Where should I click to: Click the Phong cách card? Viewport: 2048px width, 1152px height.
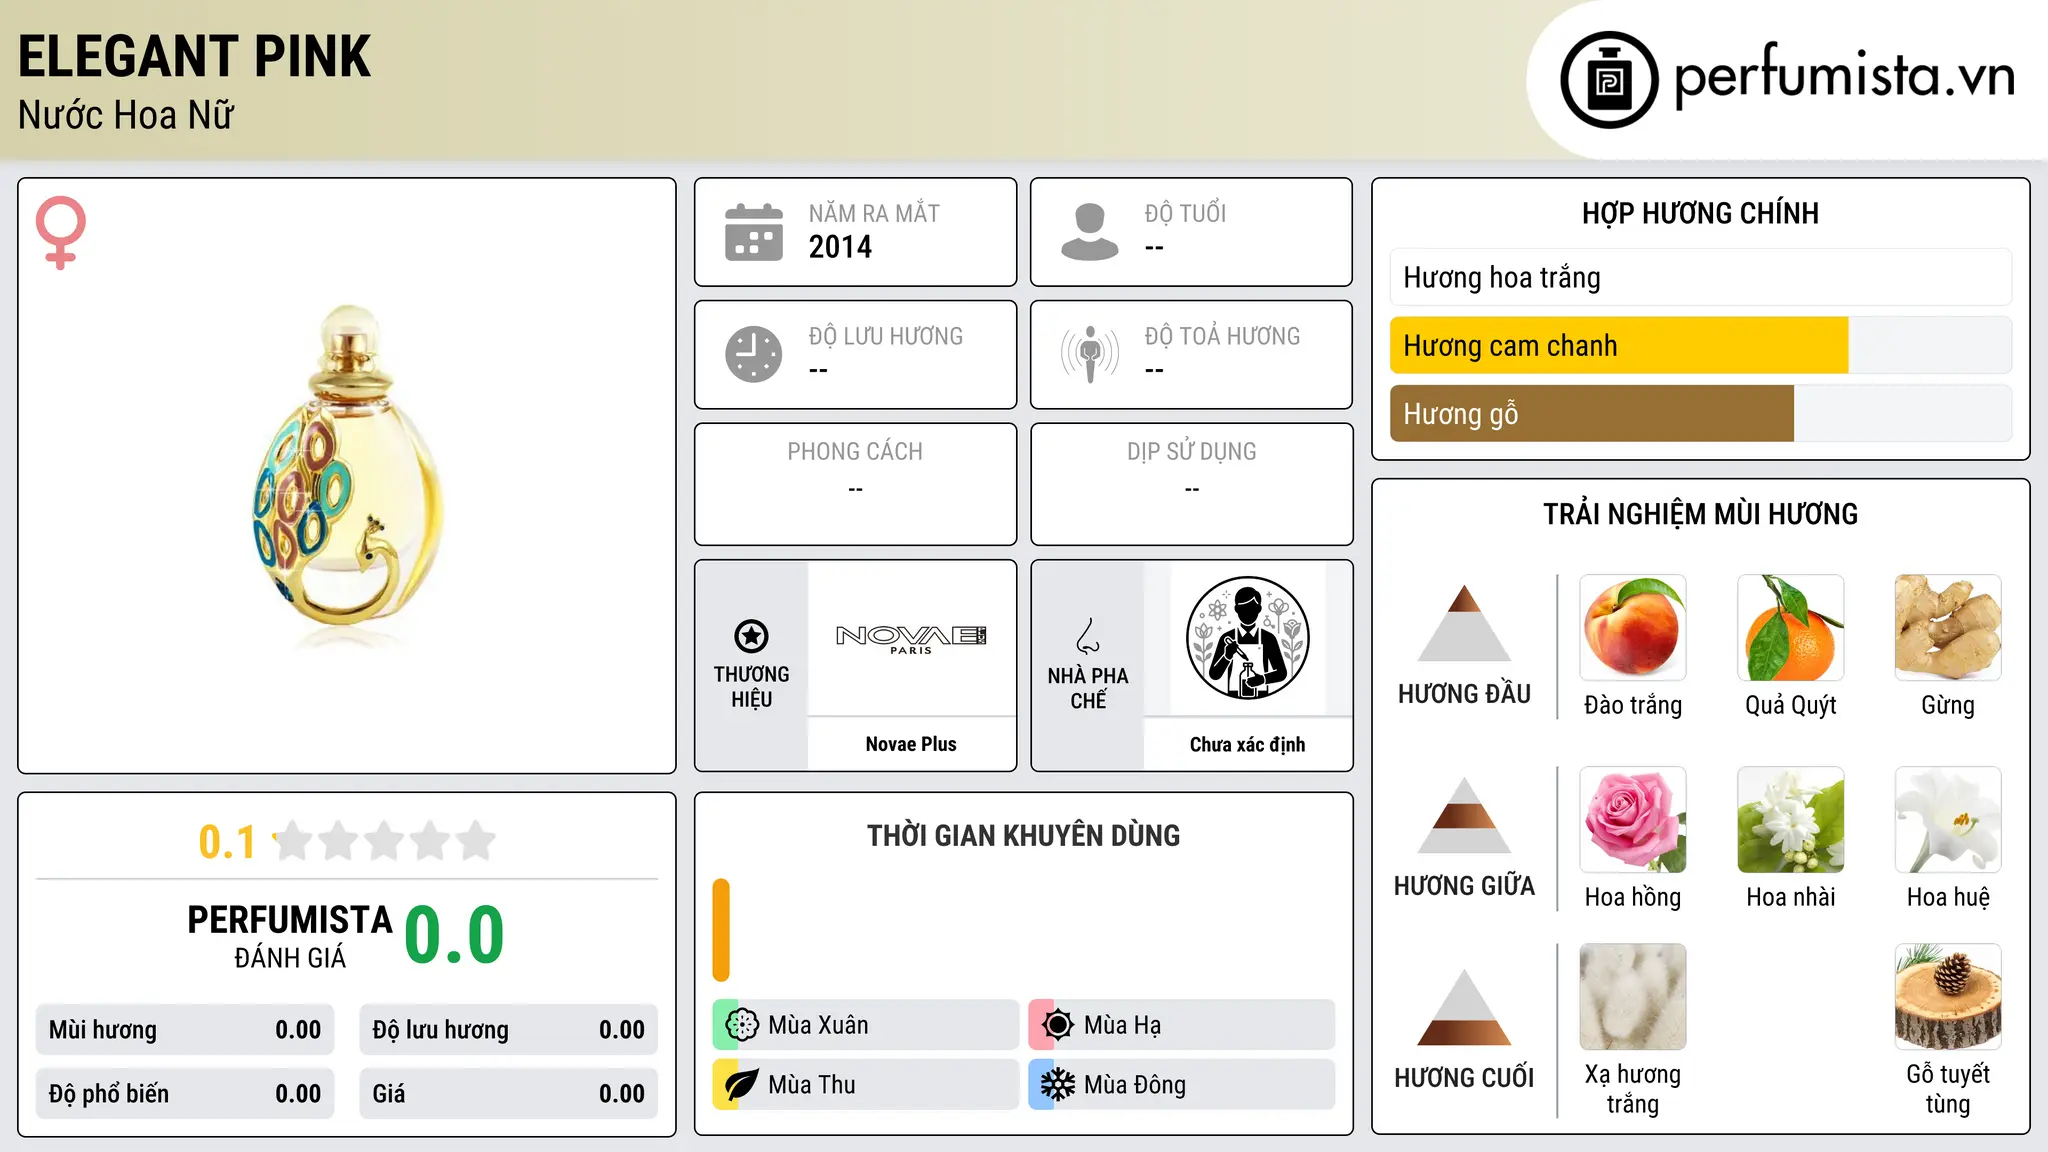point(855,484)
